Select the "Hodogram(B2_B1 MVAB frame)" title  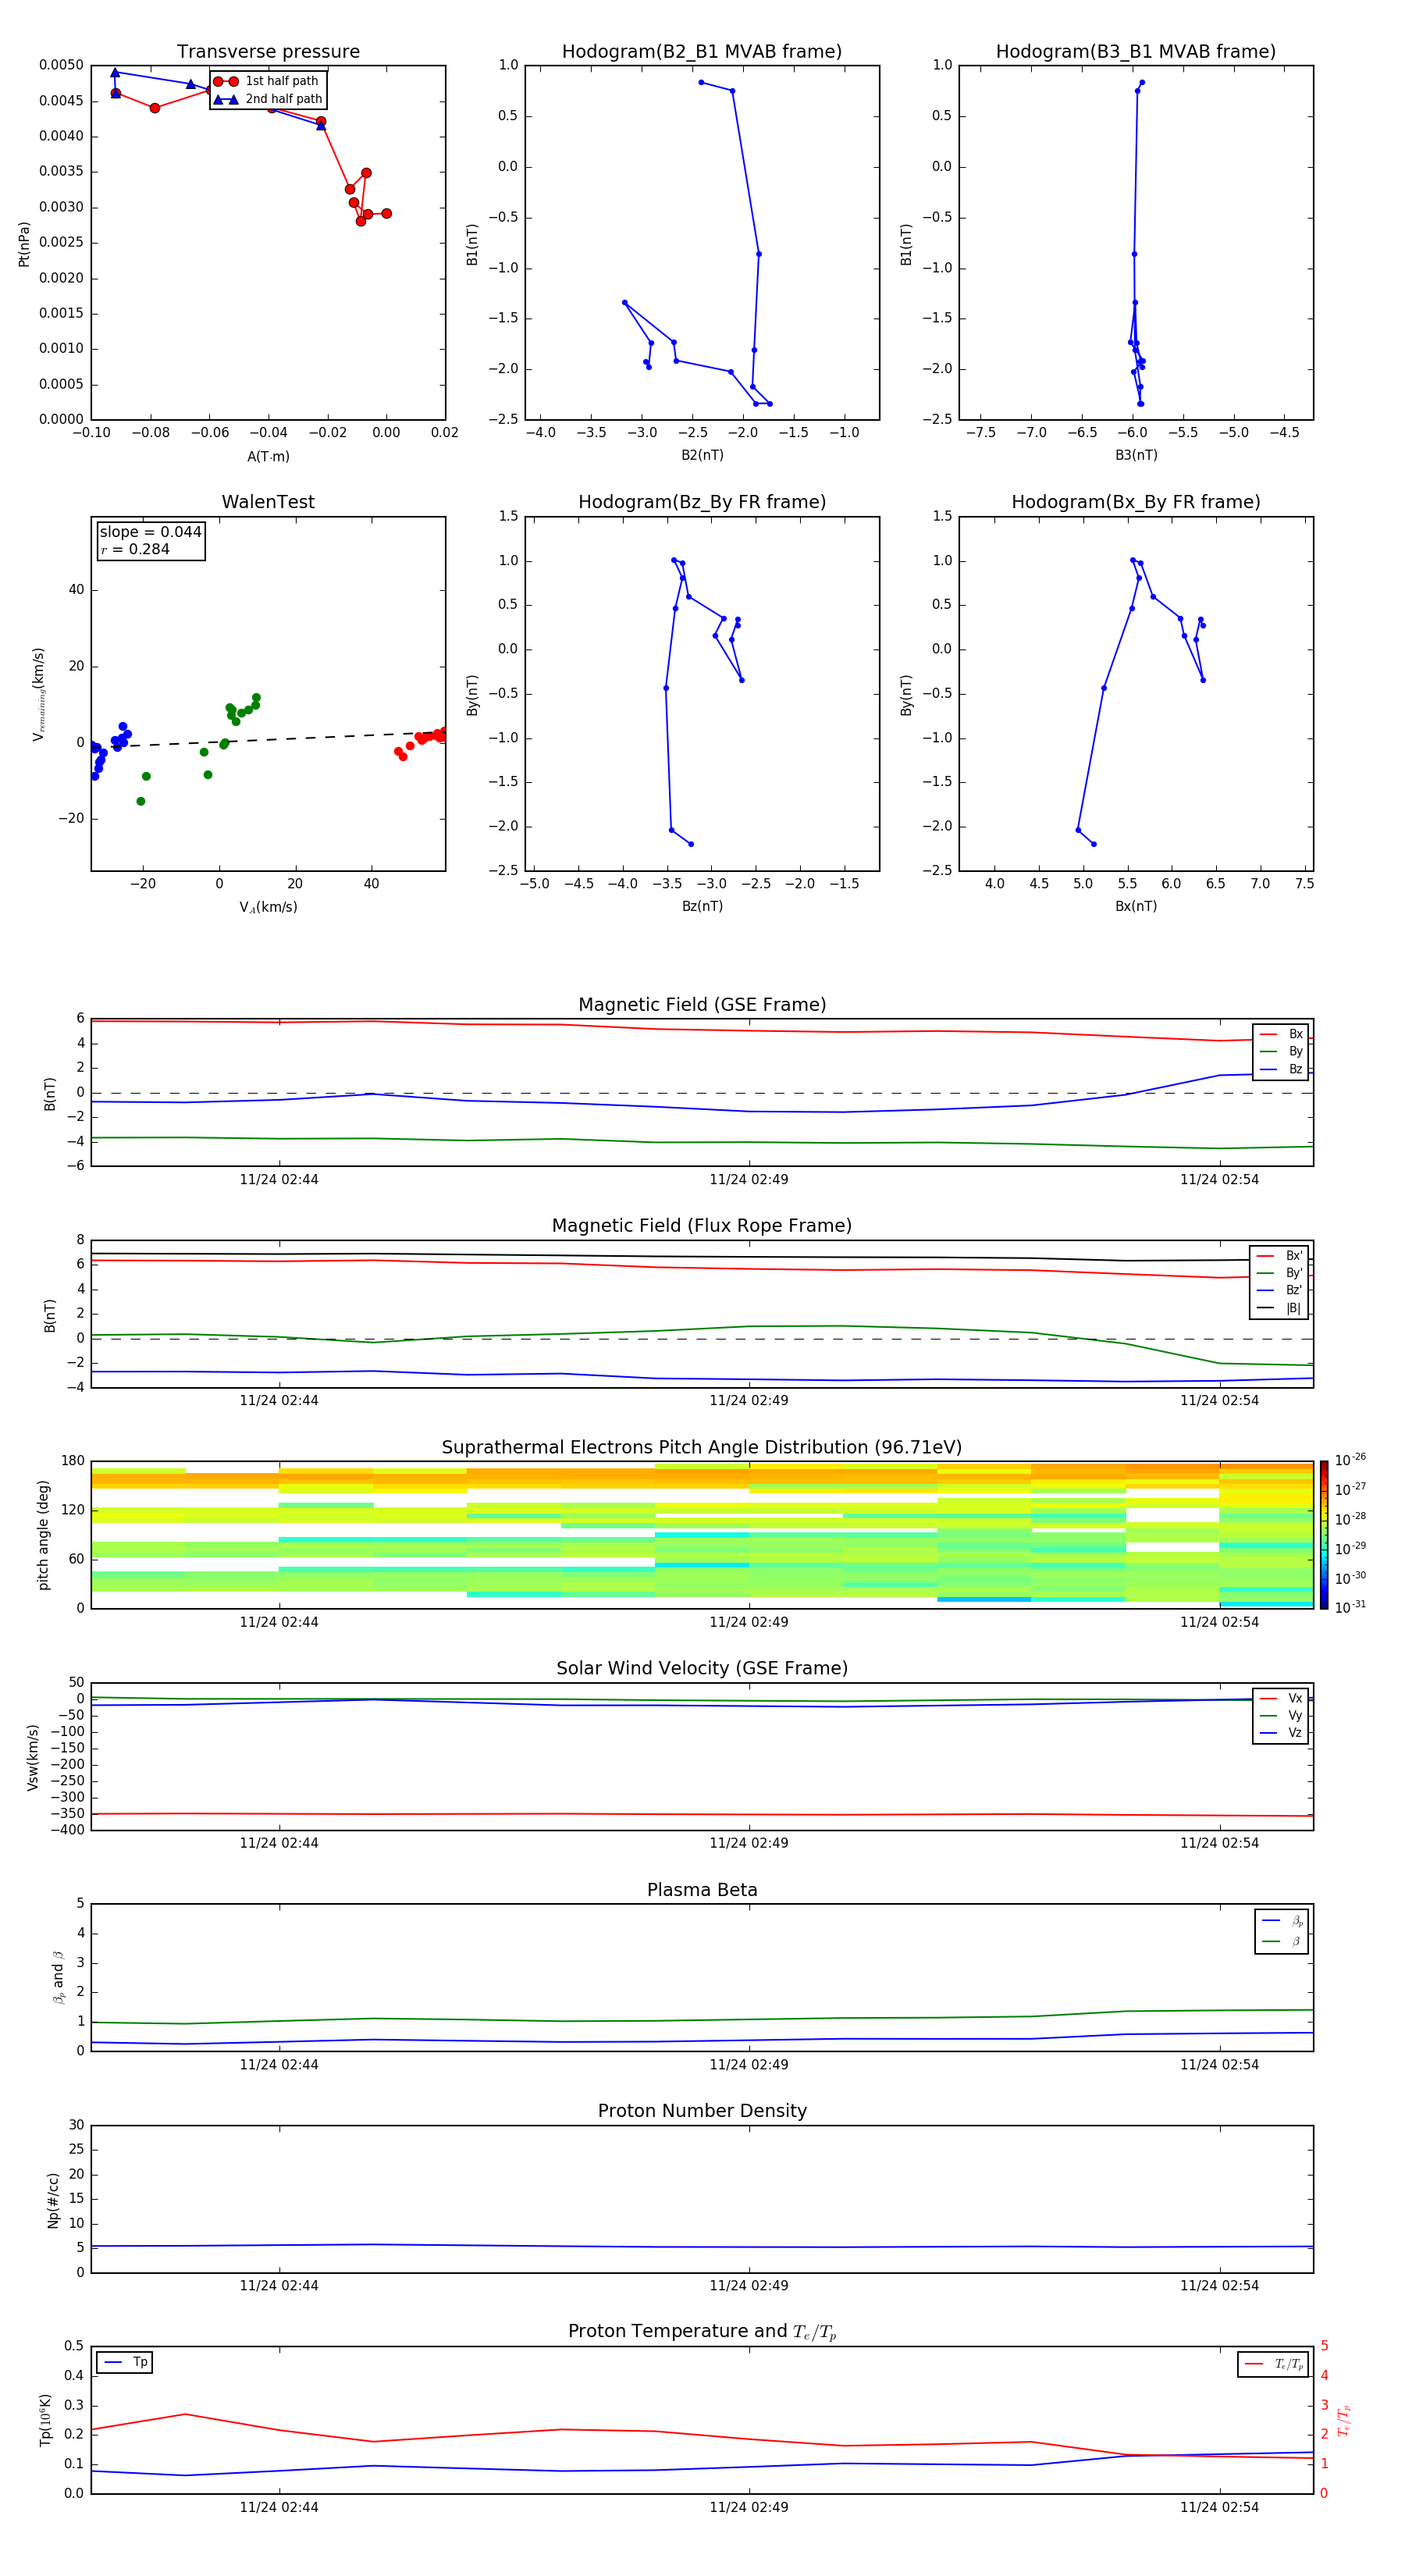click(x=702, y=52)
